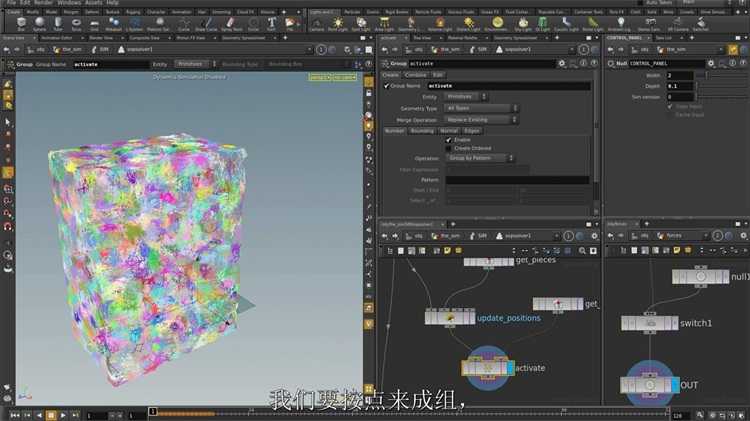Adjust the Width slider in CONTROL_PANEL
This screenshot has height=421, width=750.
723,76
